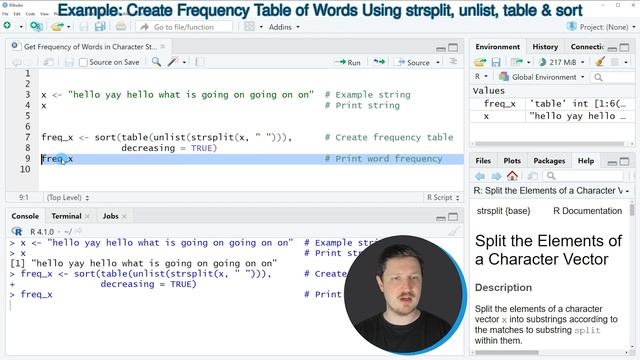640x360 pixels.
Task: Switch to the Plots tab
Action: (x=512, y=161)
